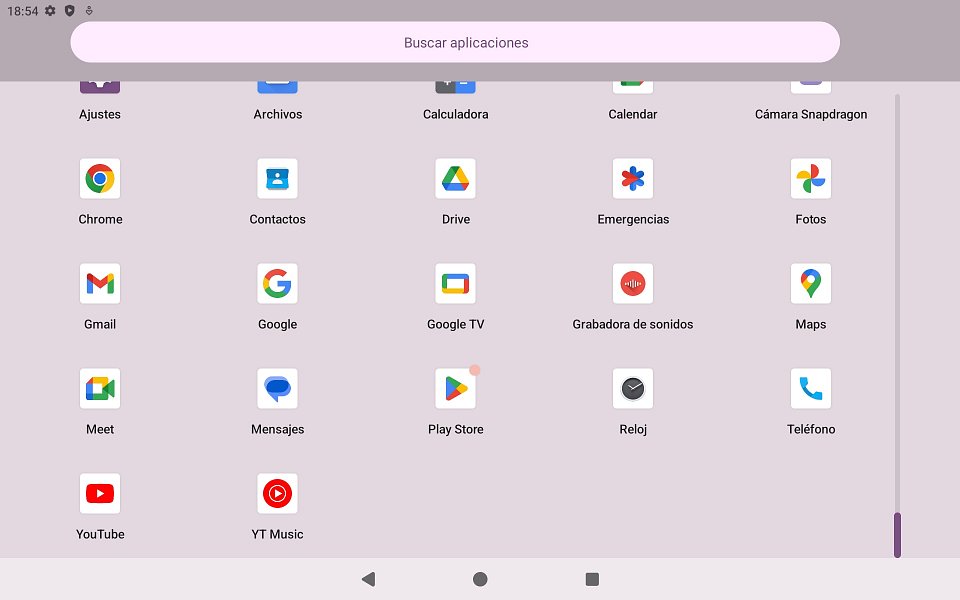Open Cámara Snapdragon from its label

[x=811, y=114]
